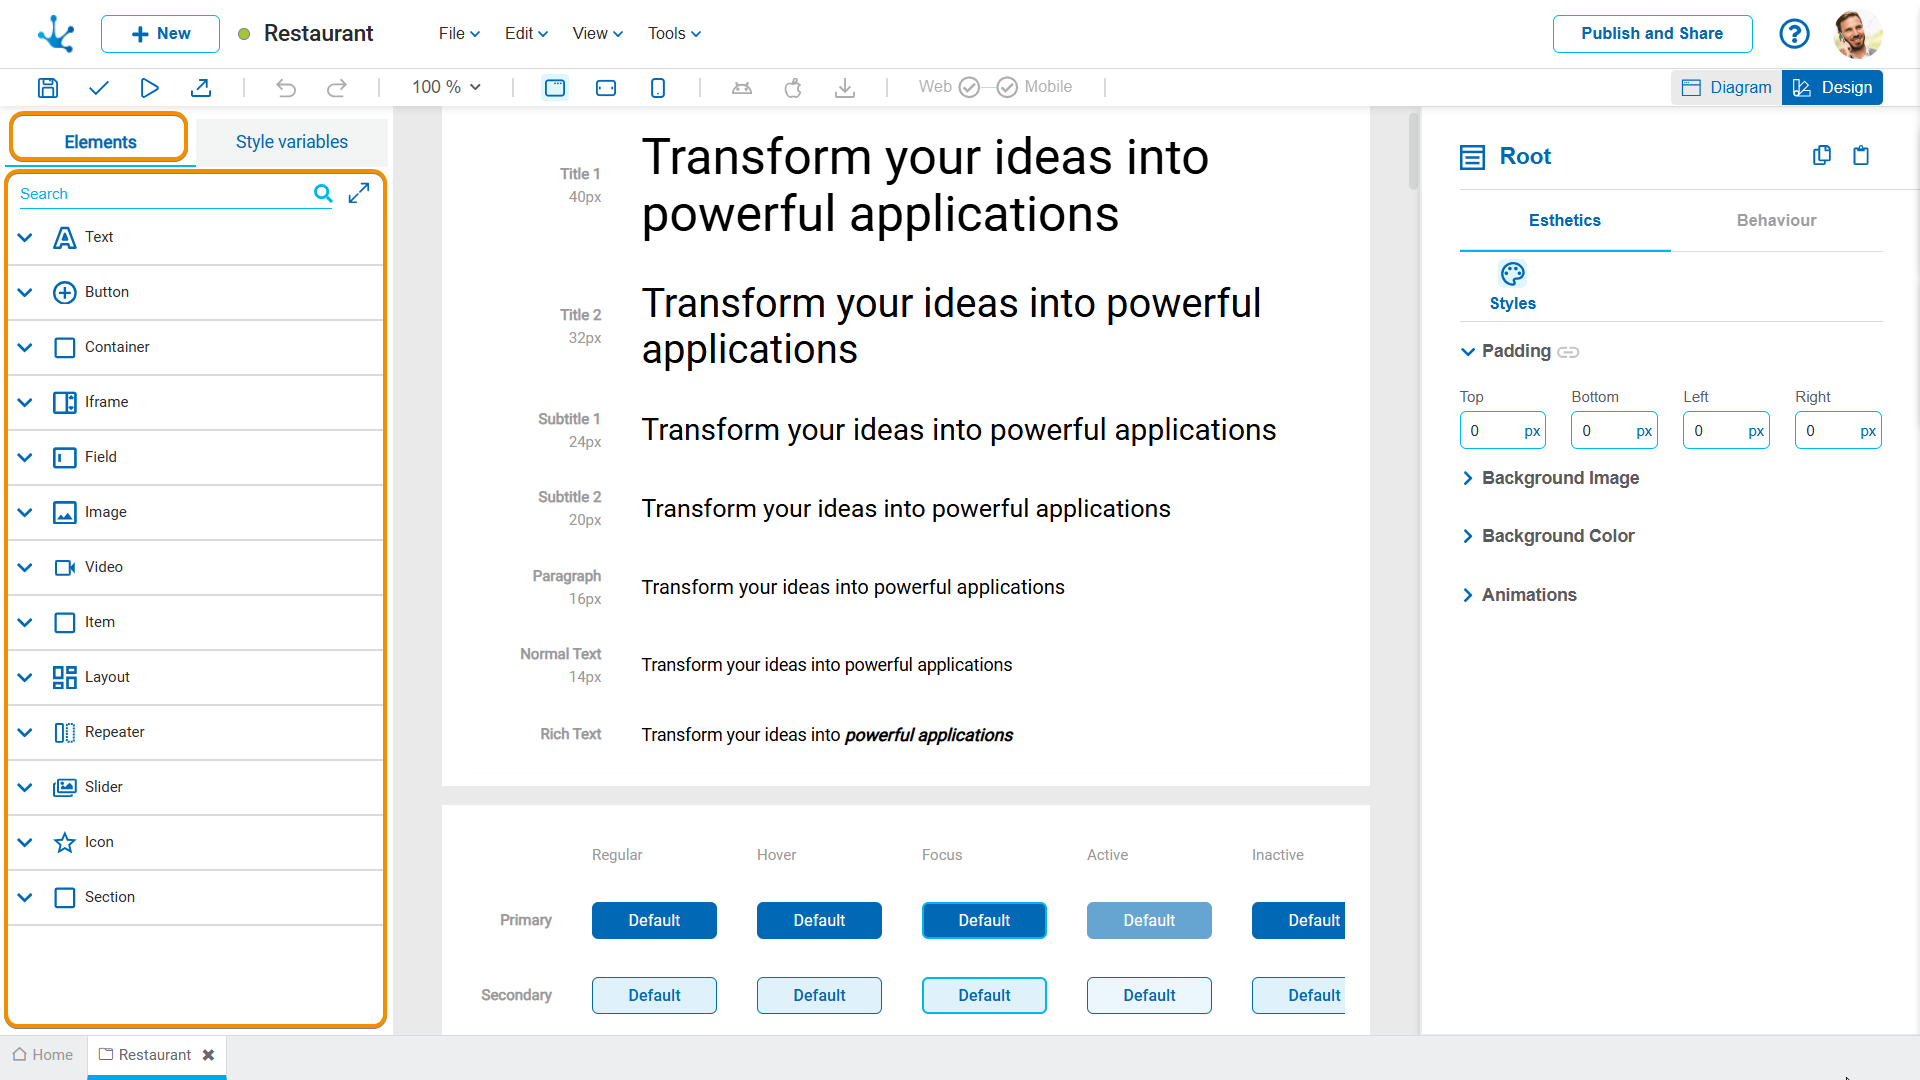This screenshot has width=1920, height=1080.
Task: Click the Publish and Share button
Action: (1651, 34)
